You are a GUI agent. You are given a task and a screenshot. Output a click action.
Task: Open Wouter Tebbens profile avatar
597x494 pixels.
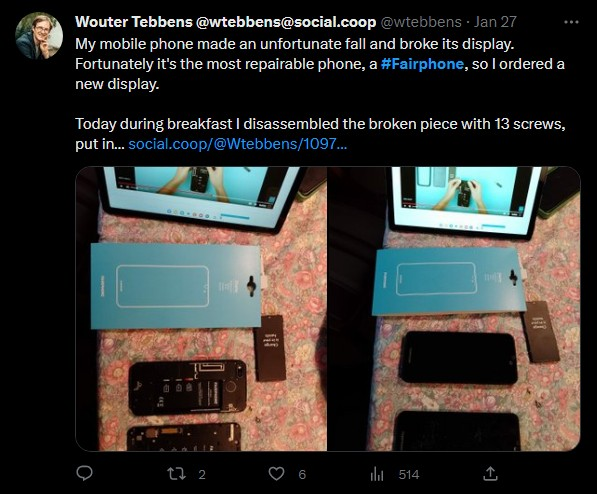[x=39, y=35]
